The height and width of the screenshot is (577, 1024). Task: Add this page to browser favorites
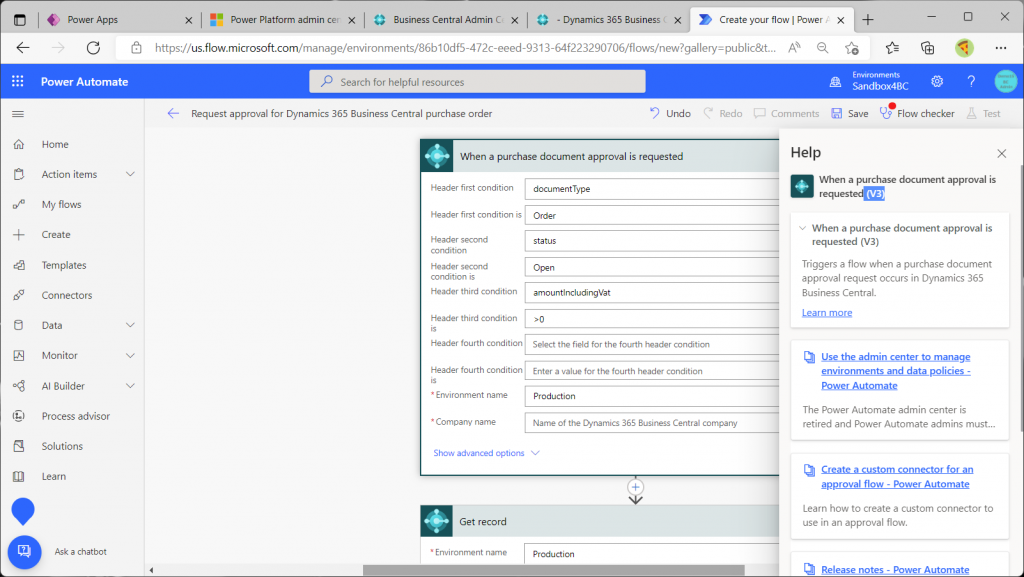point(852,48)
